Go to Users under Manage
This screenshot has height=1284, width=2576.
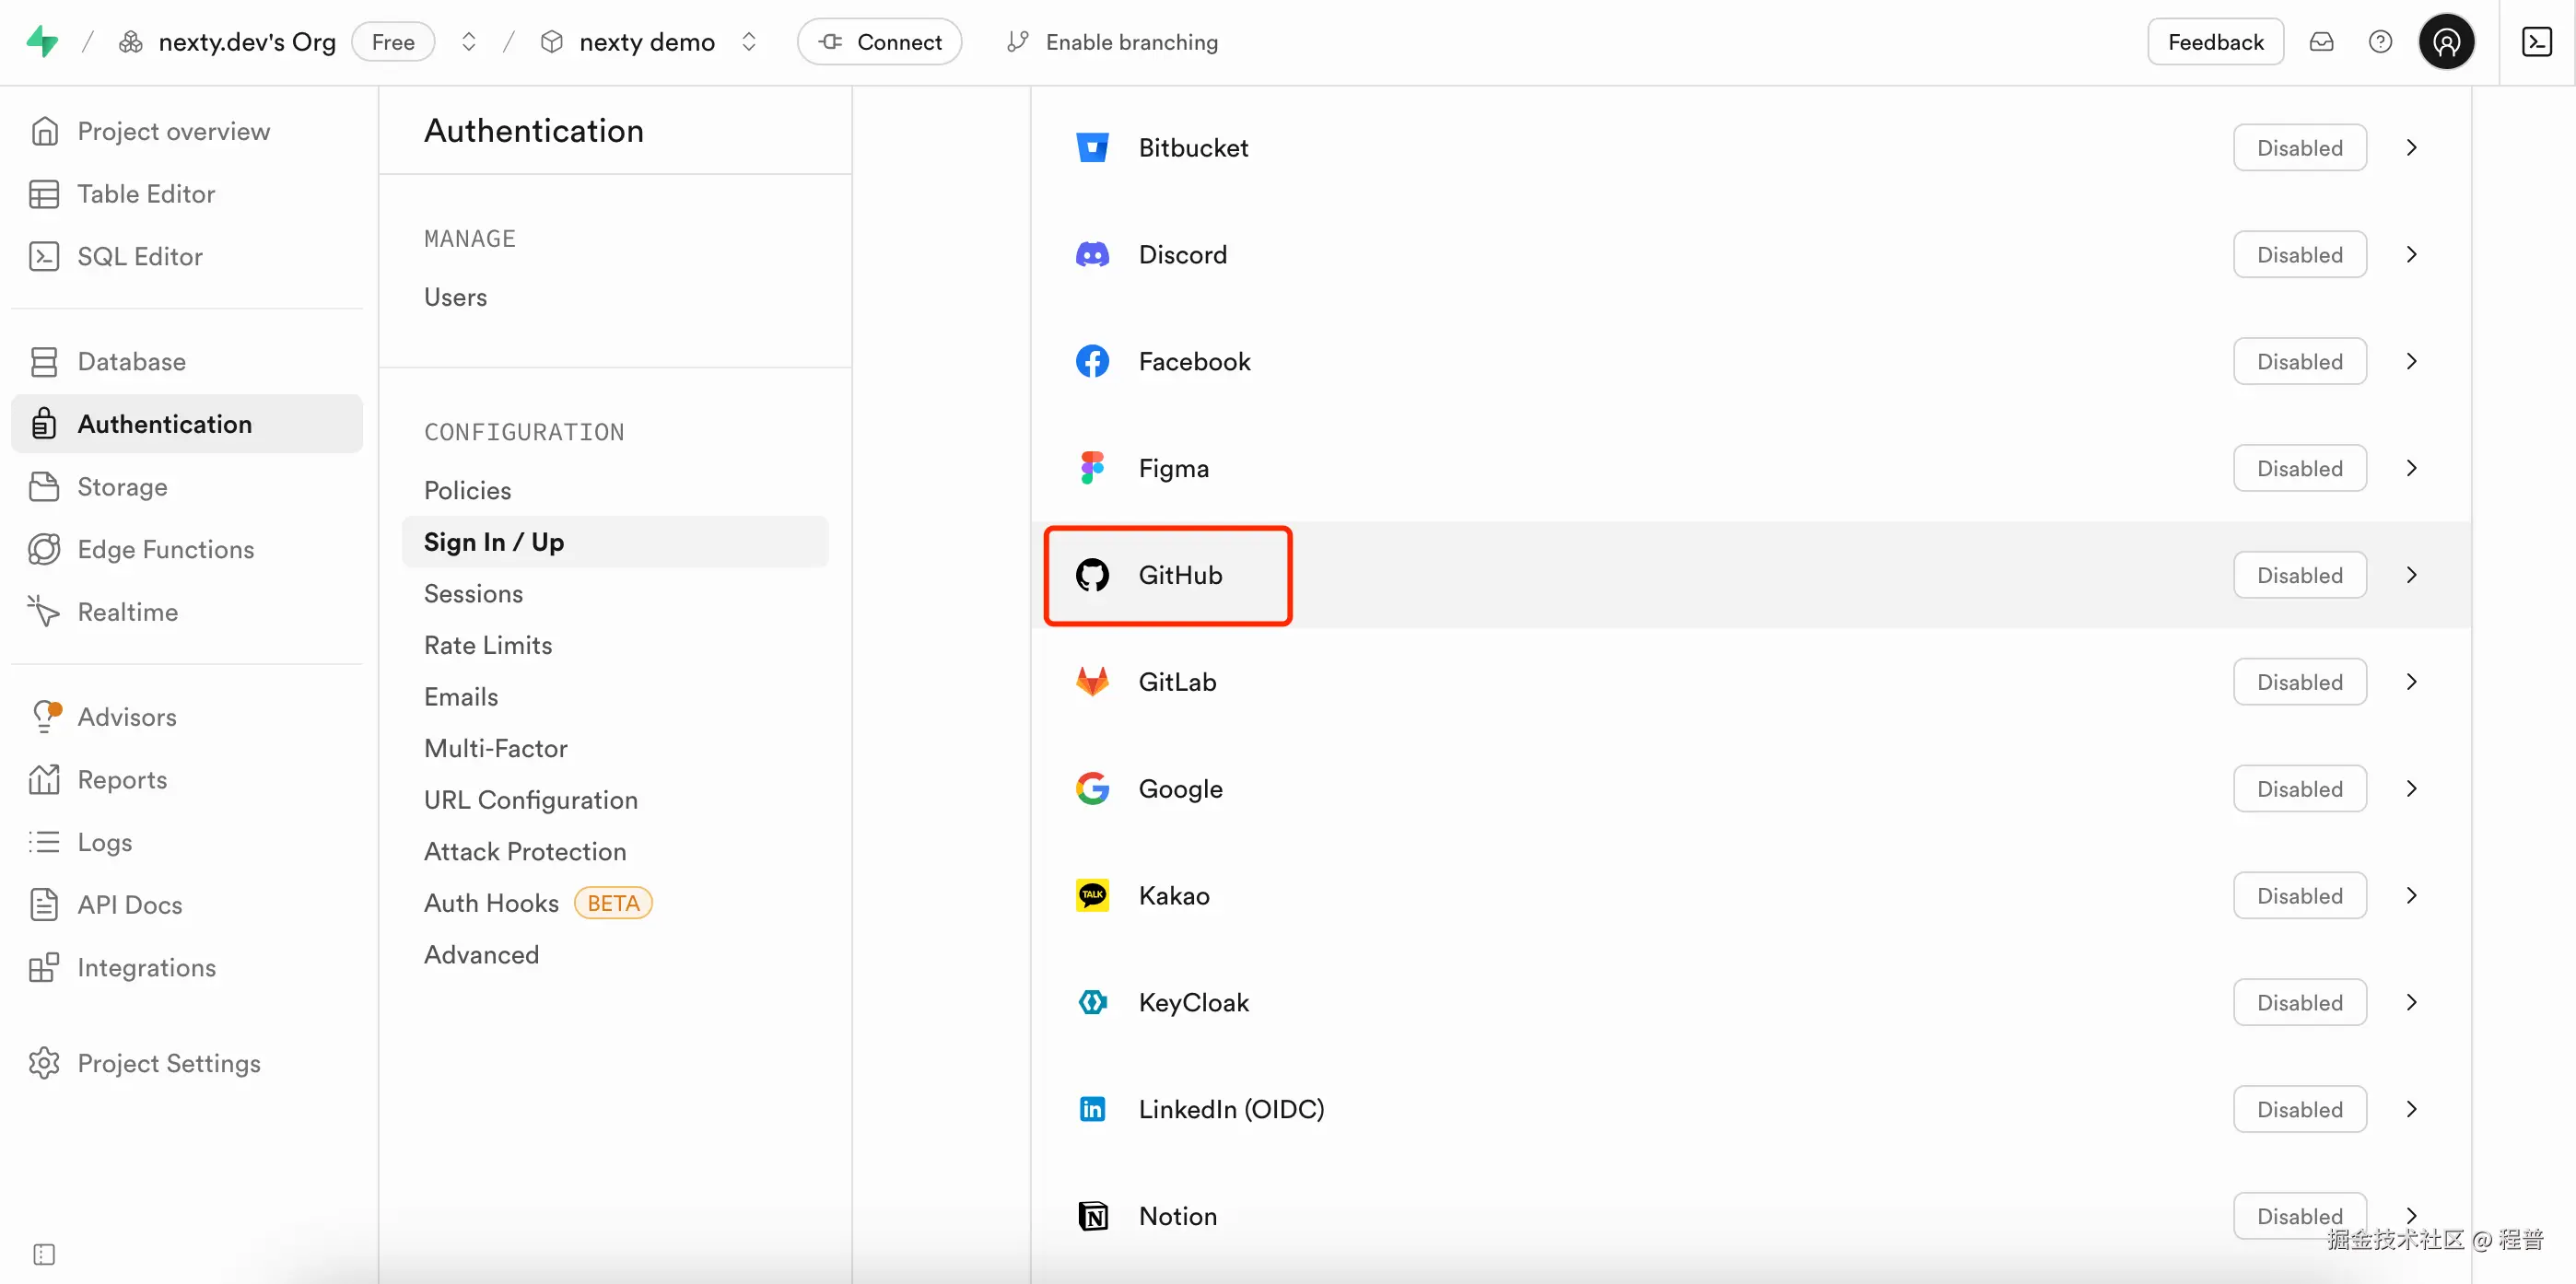(455, 297)
